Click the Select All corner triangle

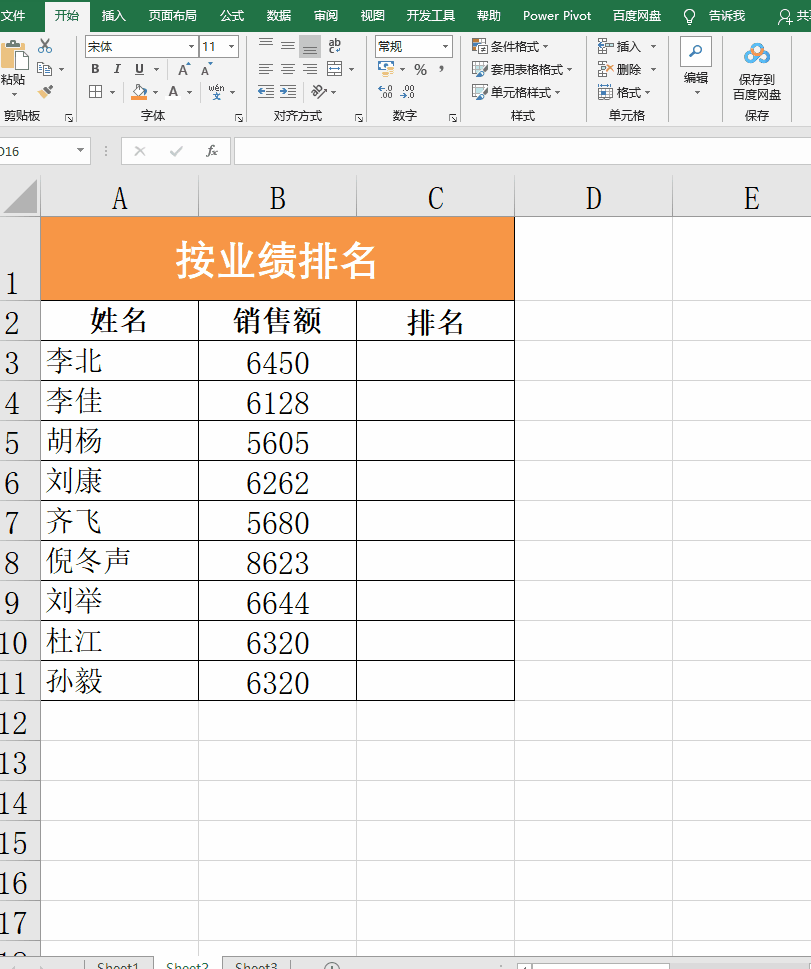click(20, 197)
